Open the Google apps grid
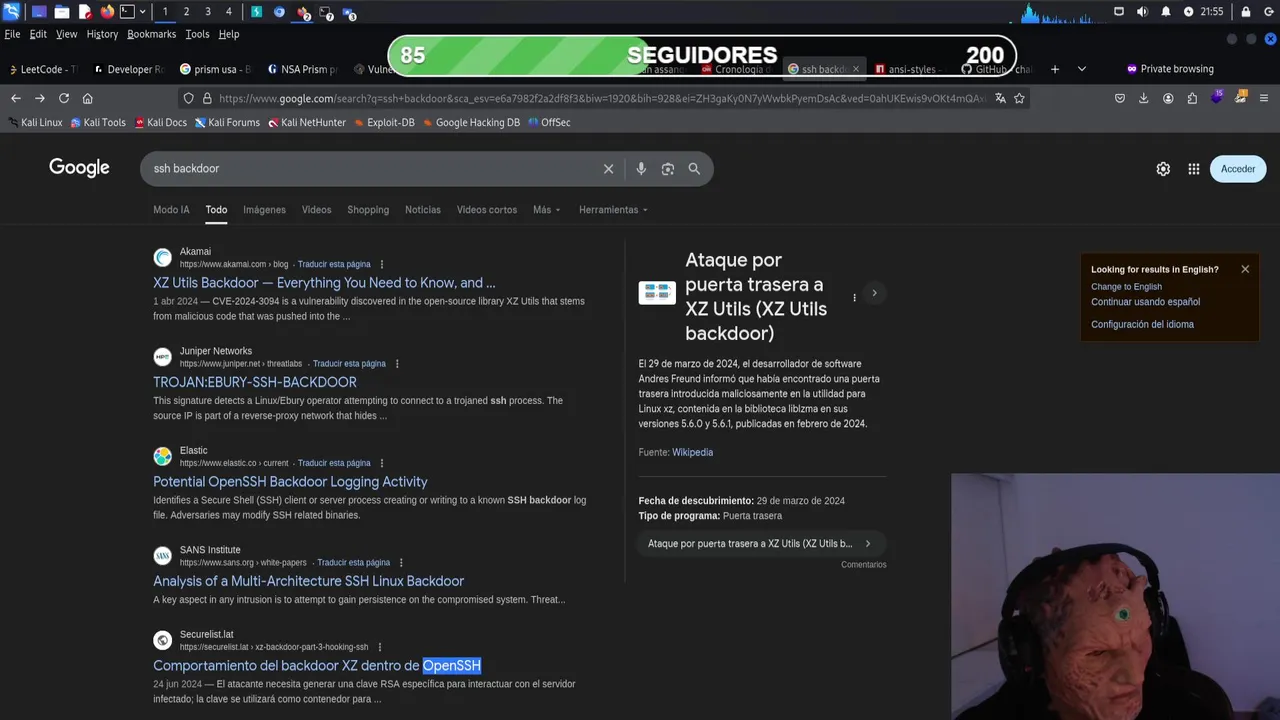1280x720 pixels. [1193, 169]
